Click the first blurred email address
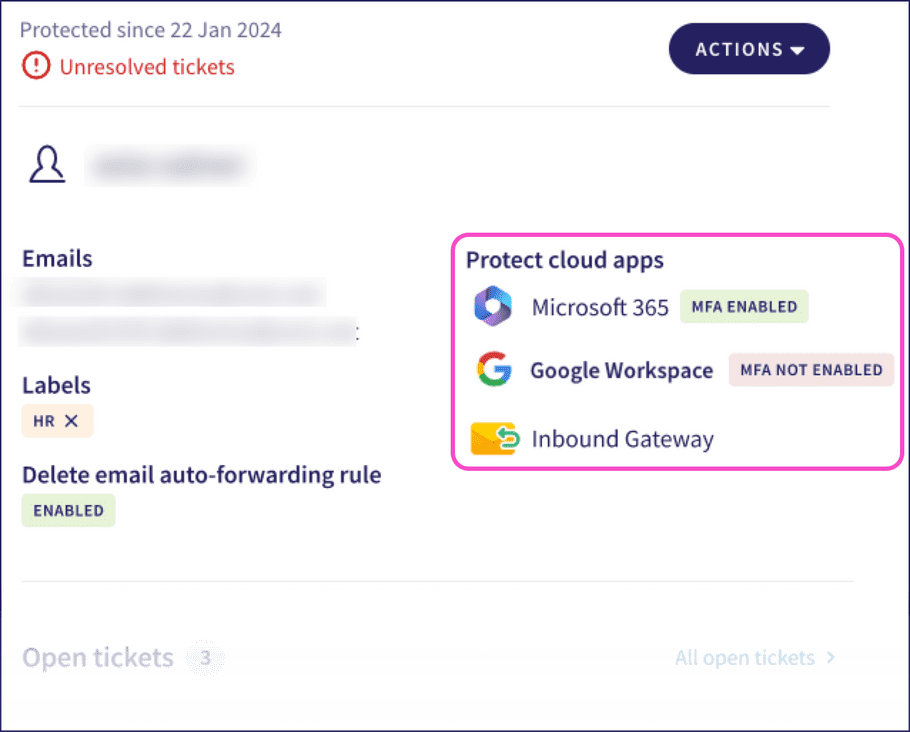The image size is (910, 732). 173,293
